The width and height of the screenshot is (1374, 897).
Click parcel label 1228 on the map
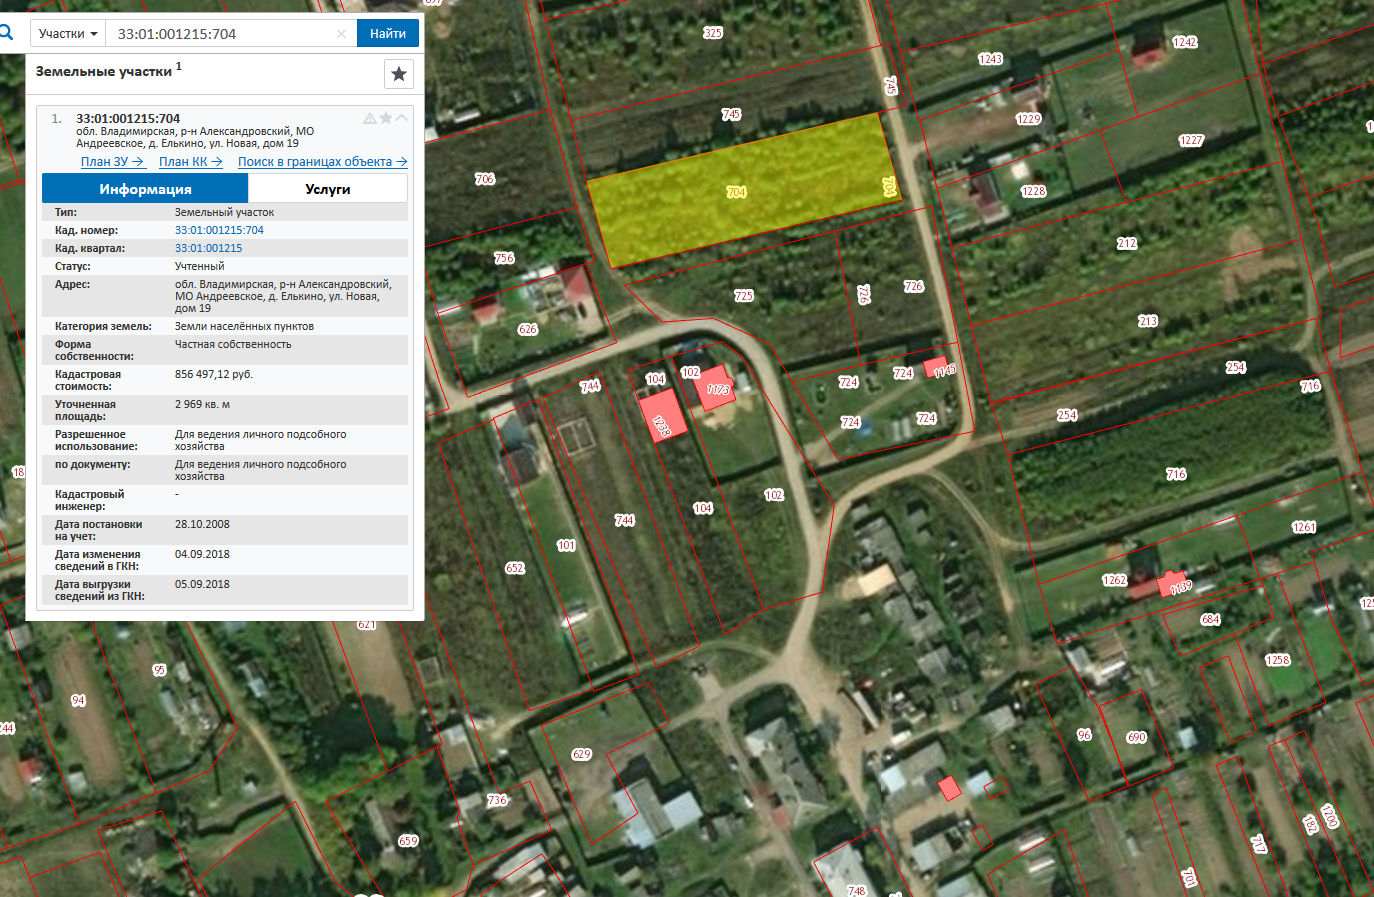pos(1033,191)
